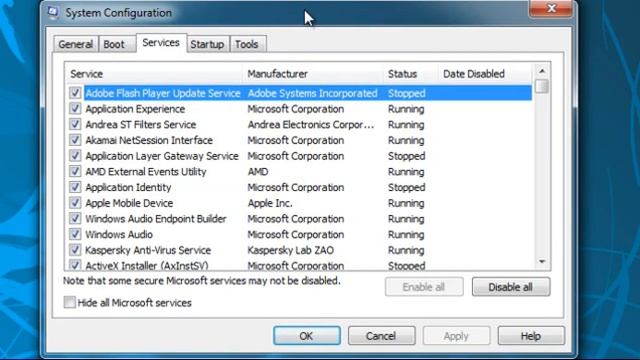This screenshot has width=640, height=360.
Task: Click the Cancel button
Action: [381, 336]
